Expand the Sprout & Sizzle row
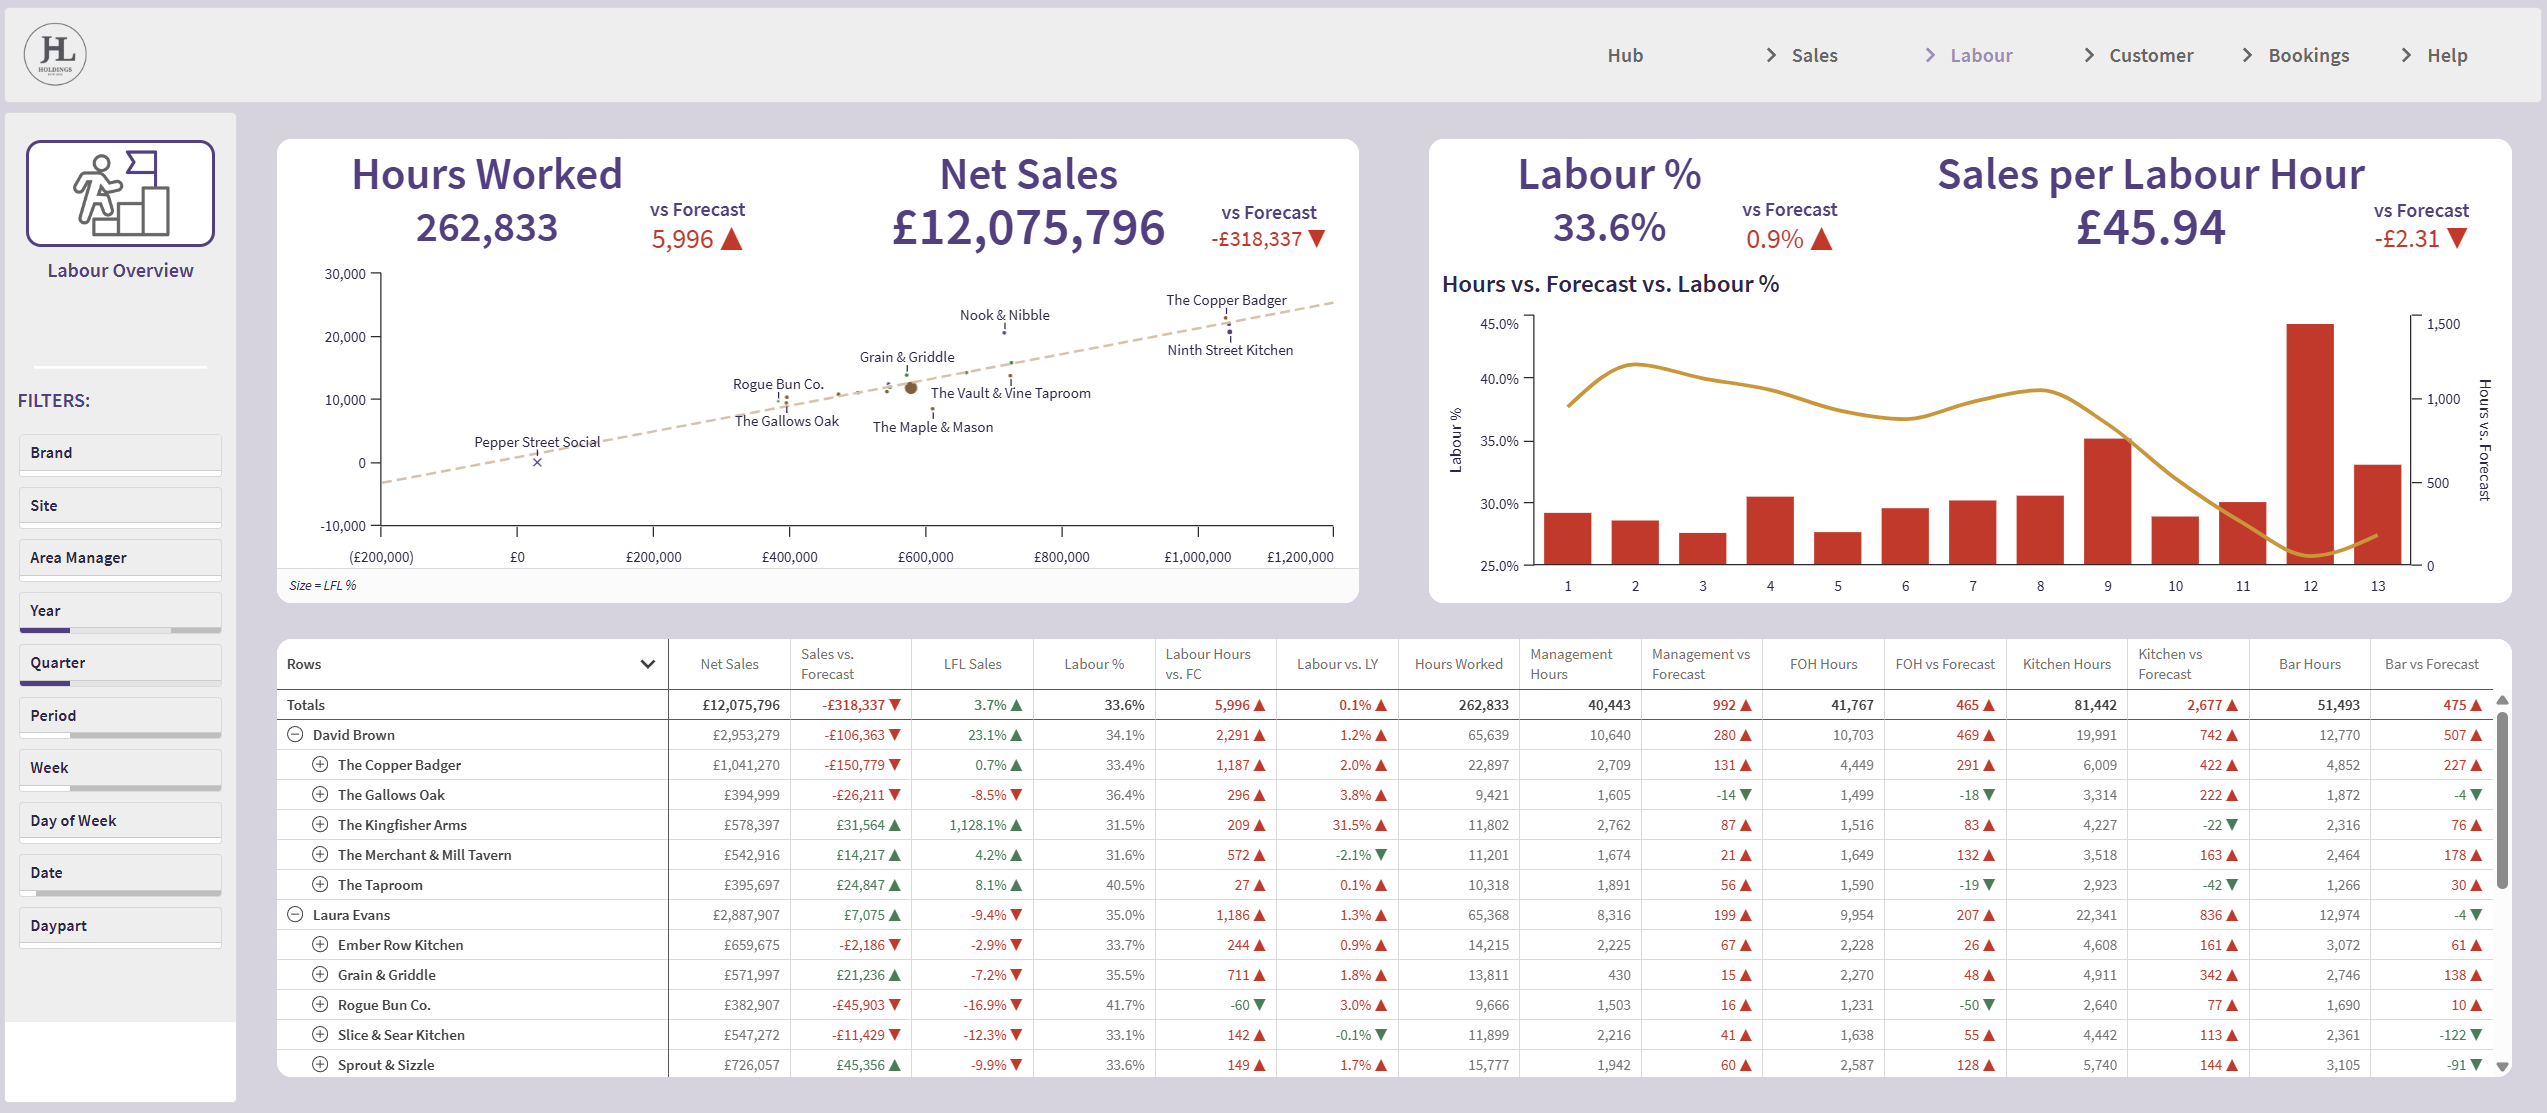Viewport: 2547px width, 1113px height. [x=320, y=1065]
